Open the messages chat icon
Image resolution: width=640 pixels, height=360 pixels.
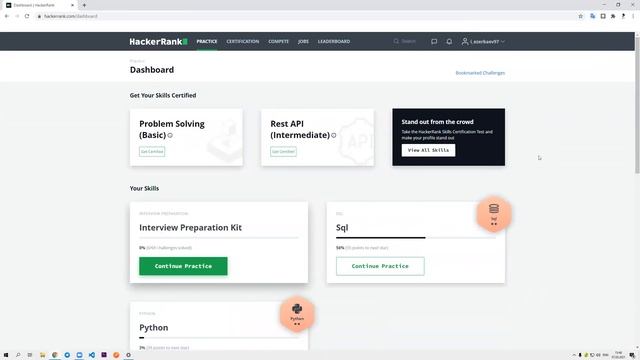[434, 41]
